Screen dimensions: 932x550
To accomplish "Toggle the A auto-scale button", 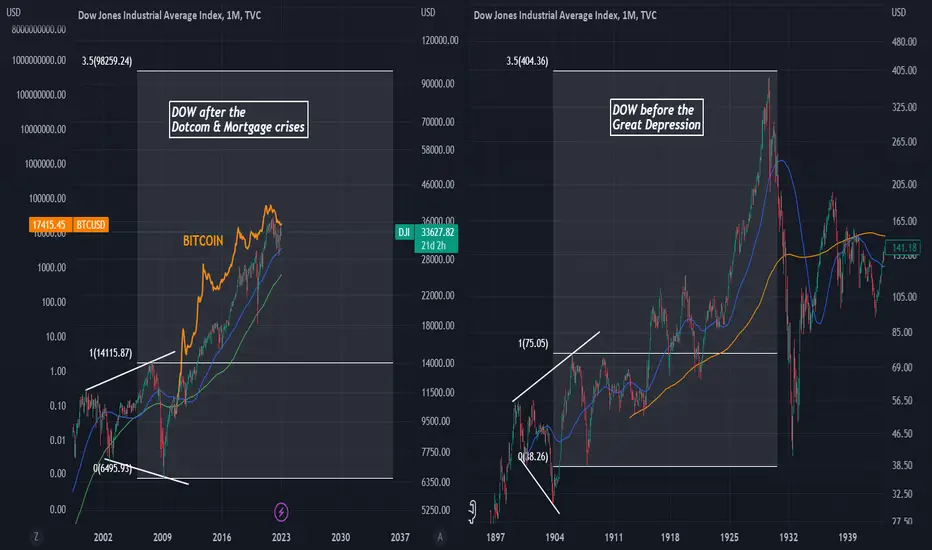I will click(440, 537).
